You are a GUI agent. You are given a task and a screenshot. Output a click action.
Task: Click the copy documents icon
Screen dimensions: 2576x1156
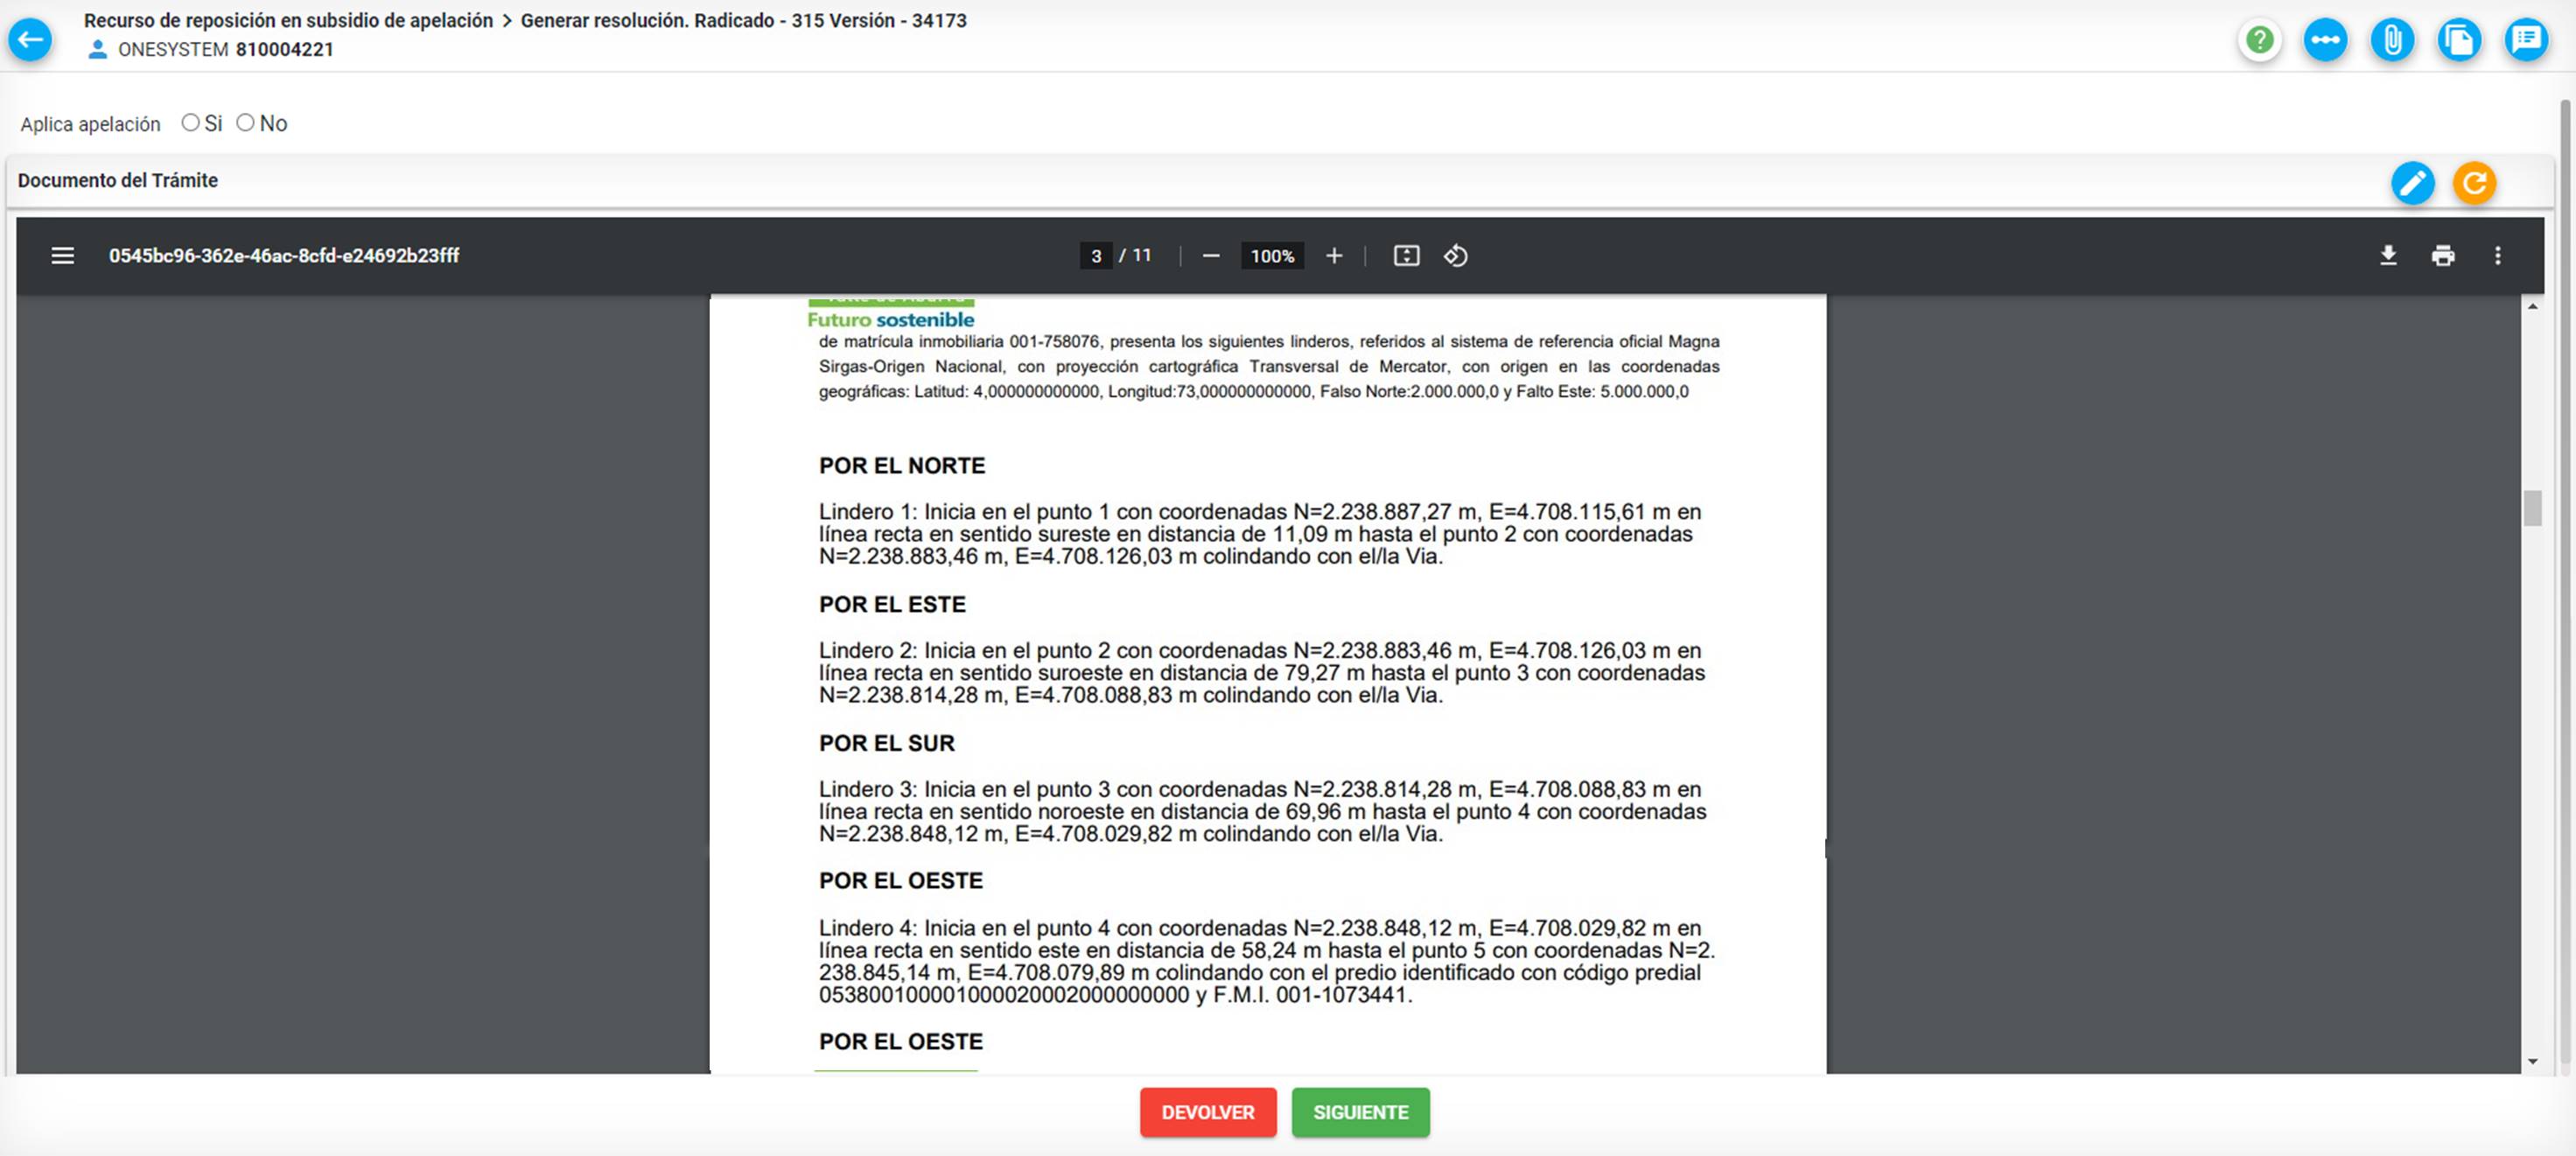2459,40
